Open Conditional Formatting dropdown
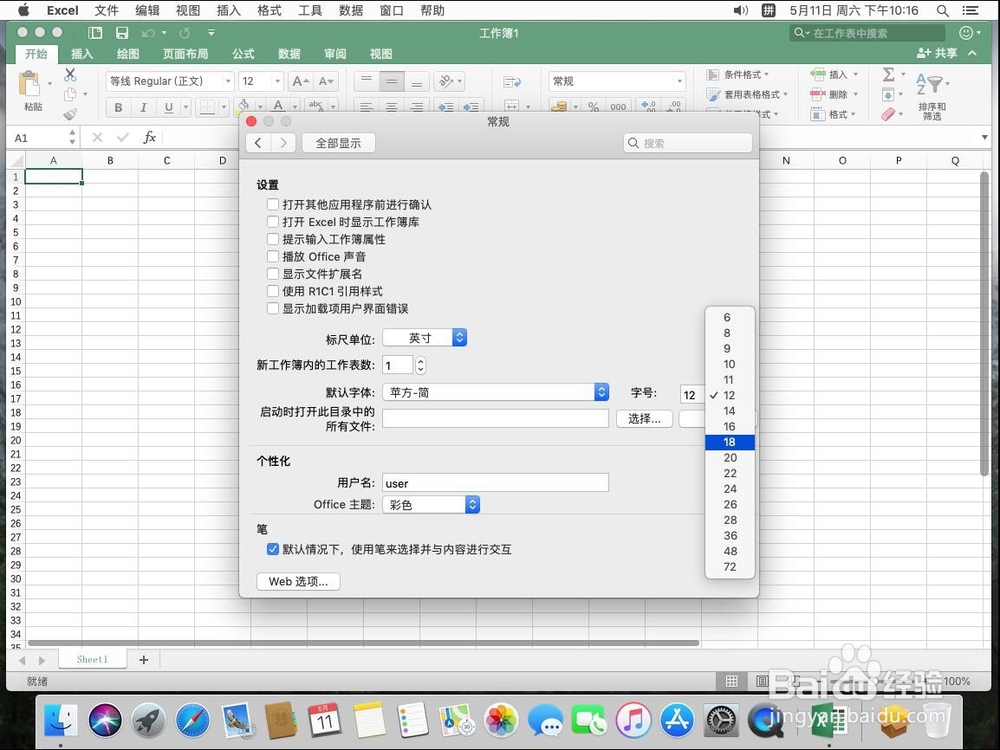This screenshot has height=750, width=1000. coord(738,75)
